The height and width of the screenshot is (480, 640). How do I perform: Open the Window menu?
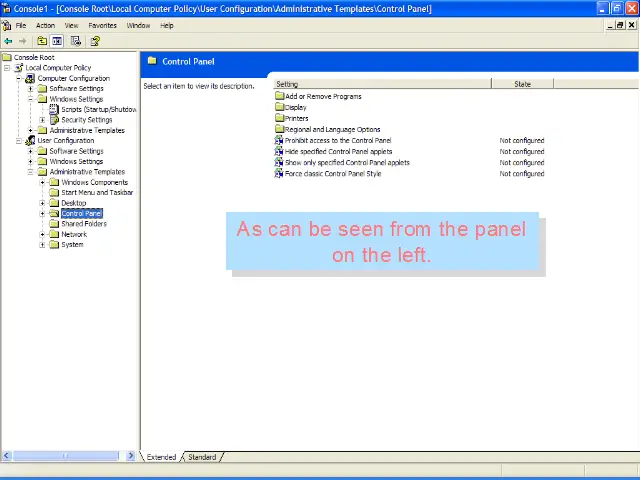point(138,26)
